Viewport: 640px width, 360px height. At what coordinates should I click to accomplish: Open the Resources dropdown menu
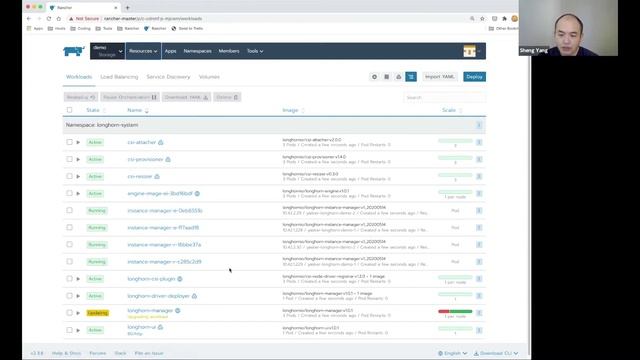click(143, 51)
